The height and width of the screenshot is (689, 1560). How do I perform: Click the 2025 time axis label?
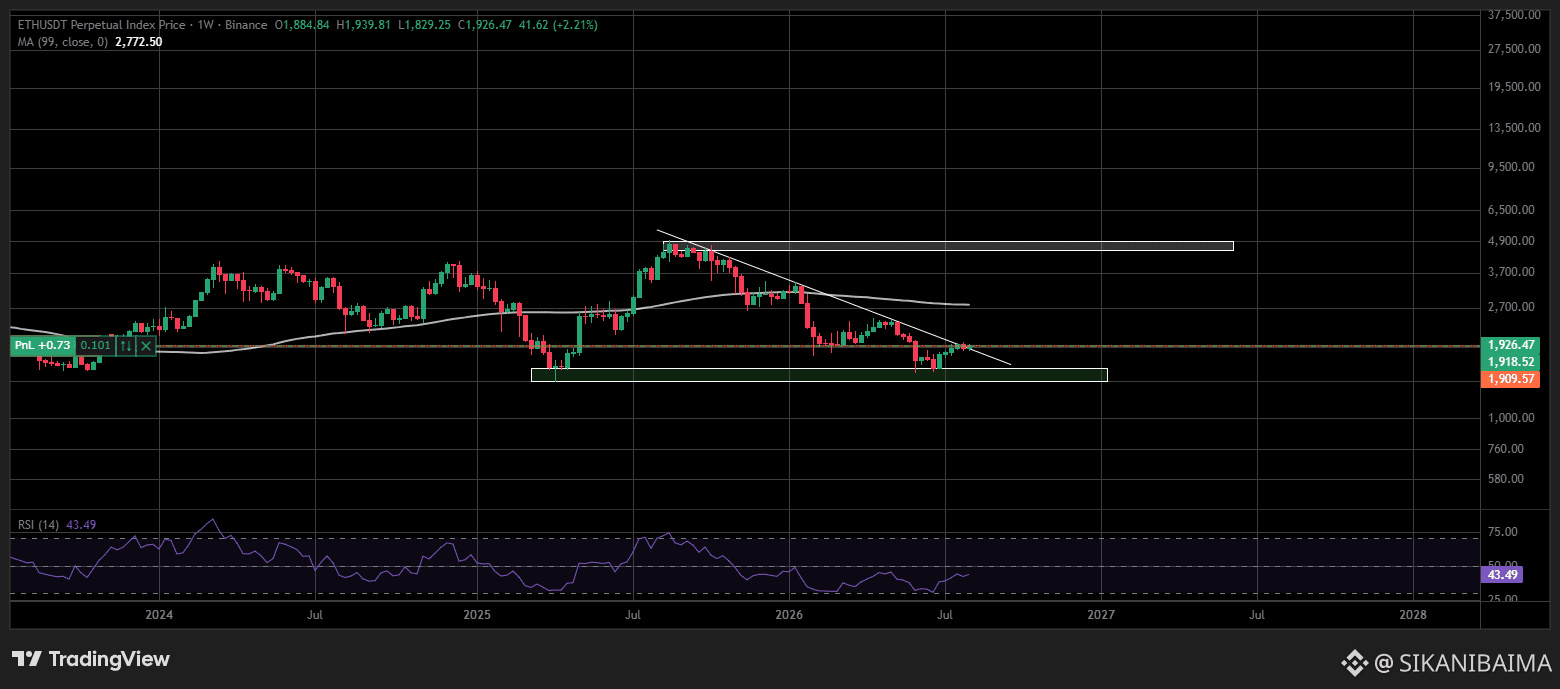click(x=477, y=614)
